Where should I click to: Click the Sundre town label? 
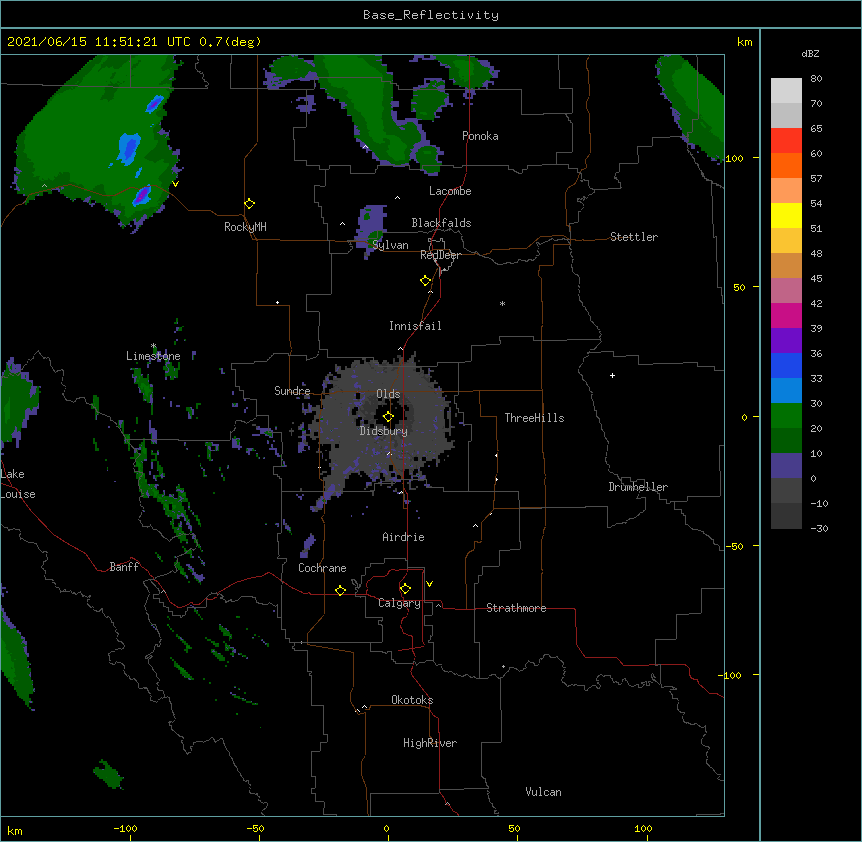click(x=292, y=391)
